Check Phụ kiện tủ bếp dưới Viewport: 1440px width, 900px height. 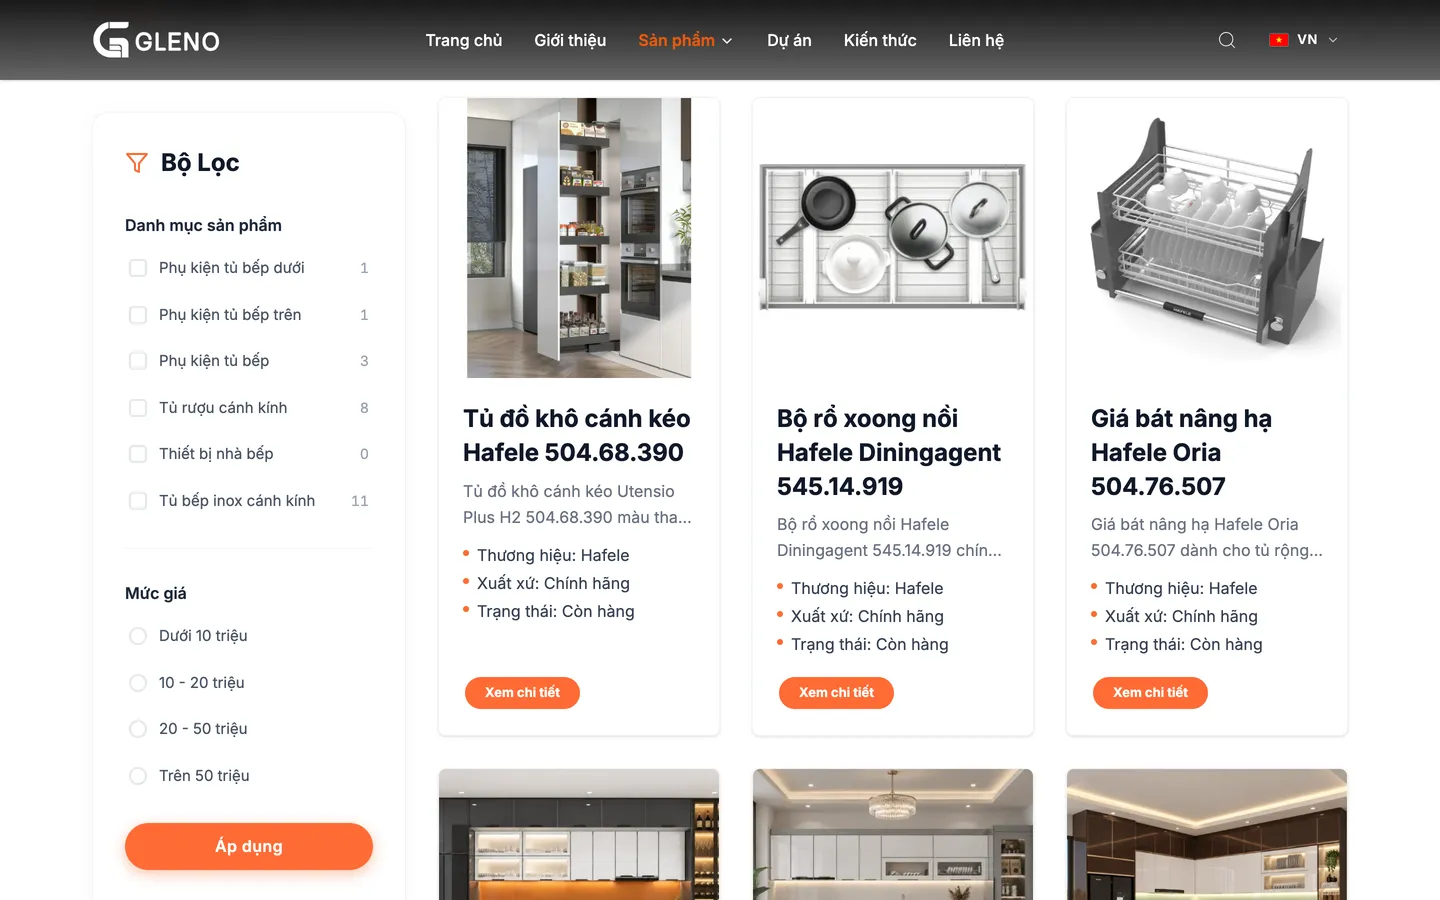click(x=138, y=268)
